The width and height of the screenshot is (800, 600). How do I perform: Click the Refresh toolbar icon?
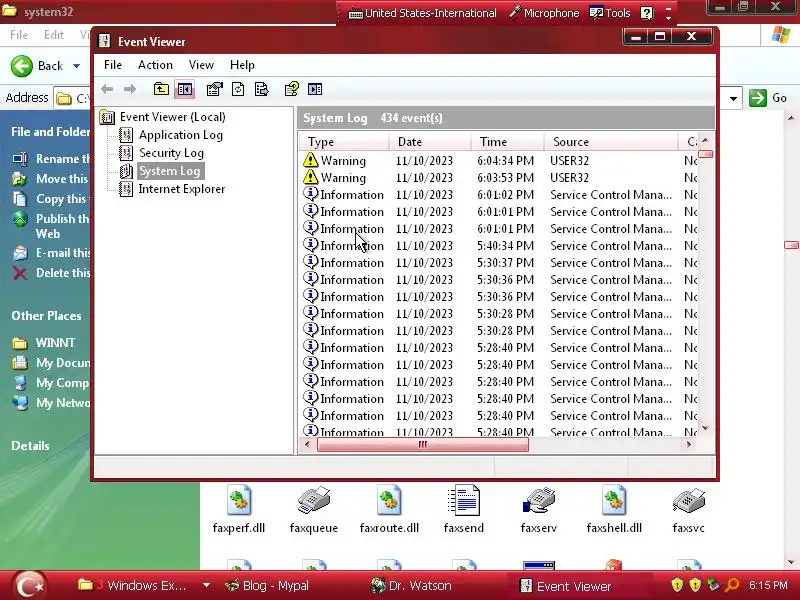238,89
